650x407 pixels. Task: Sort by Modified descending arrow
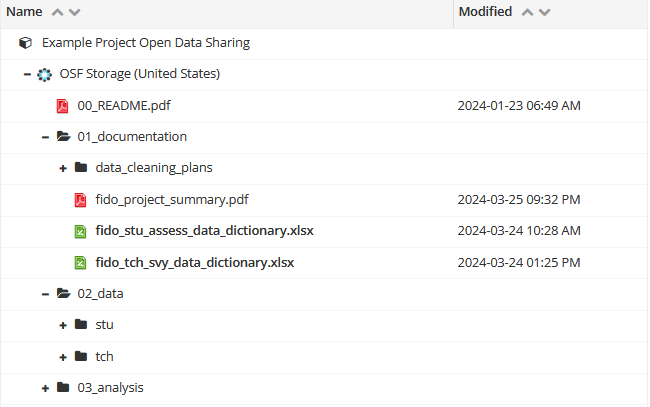(545, 12)
